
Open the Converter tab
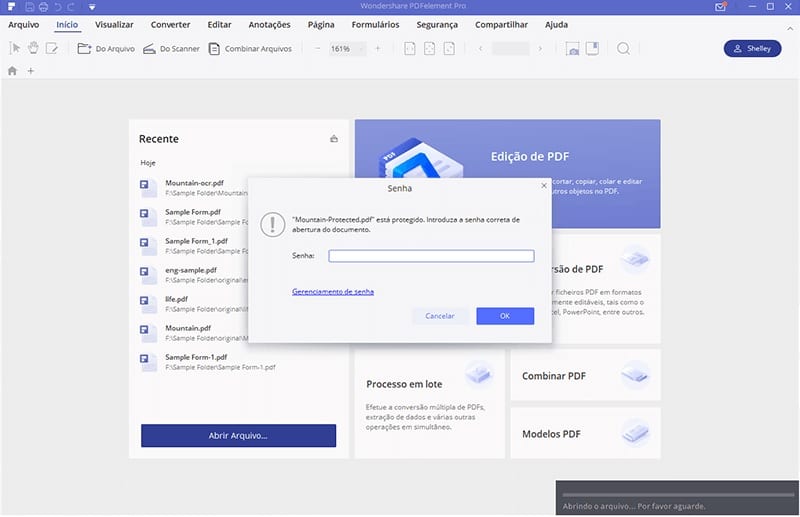coord(170,24)
